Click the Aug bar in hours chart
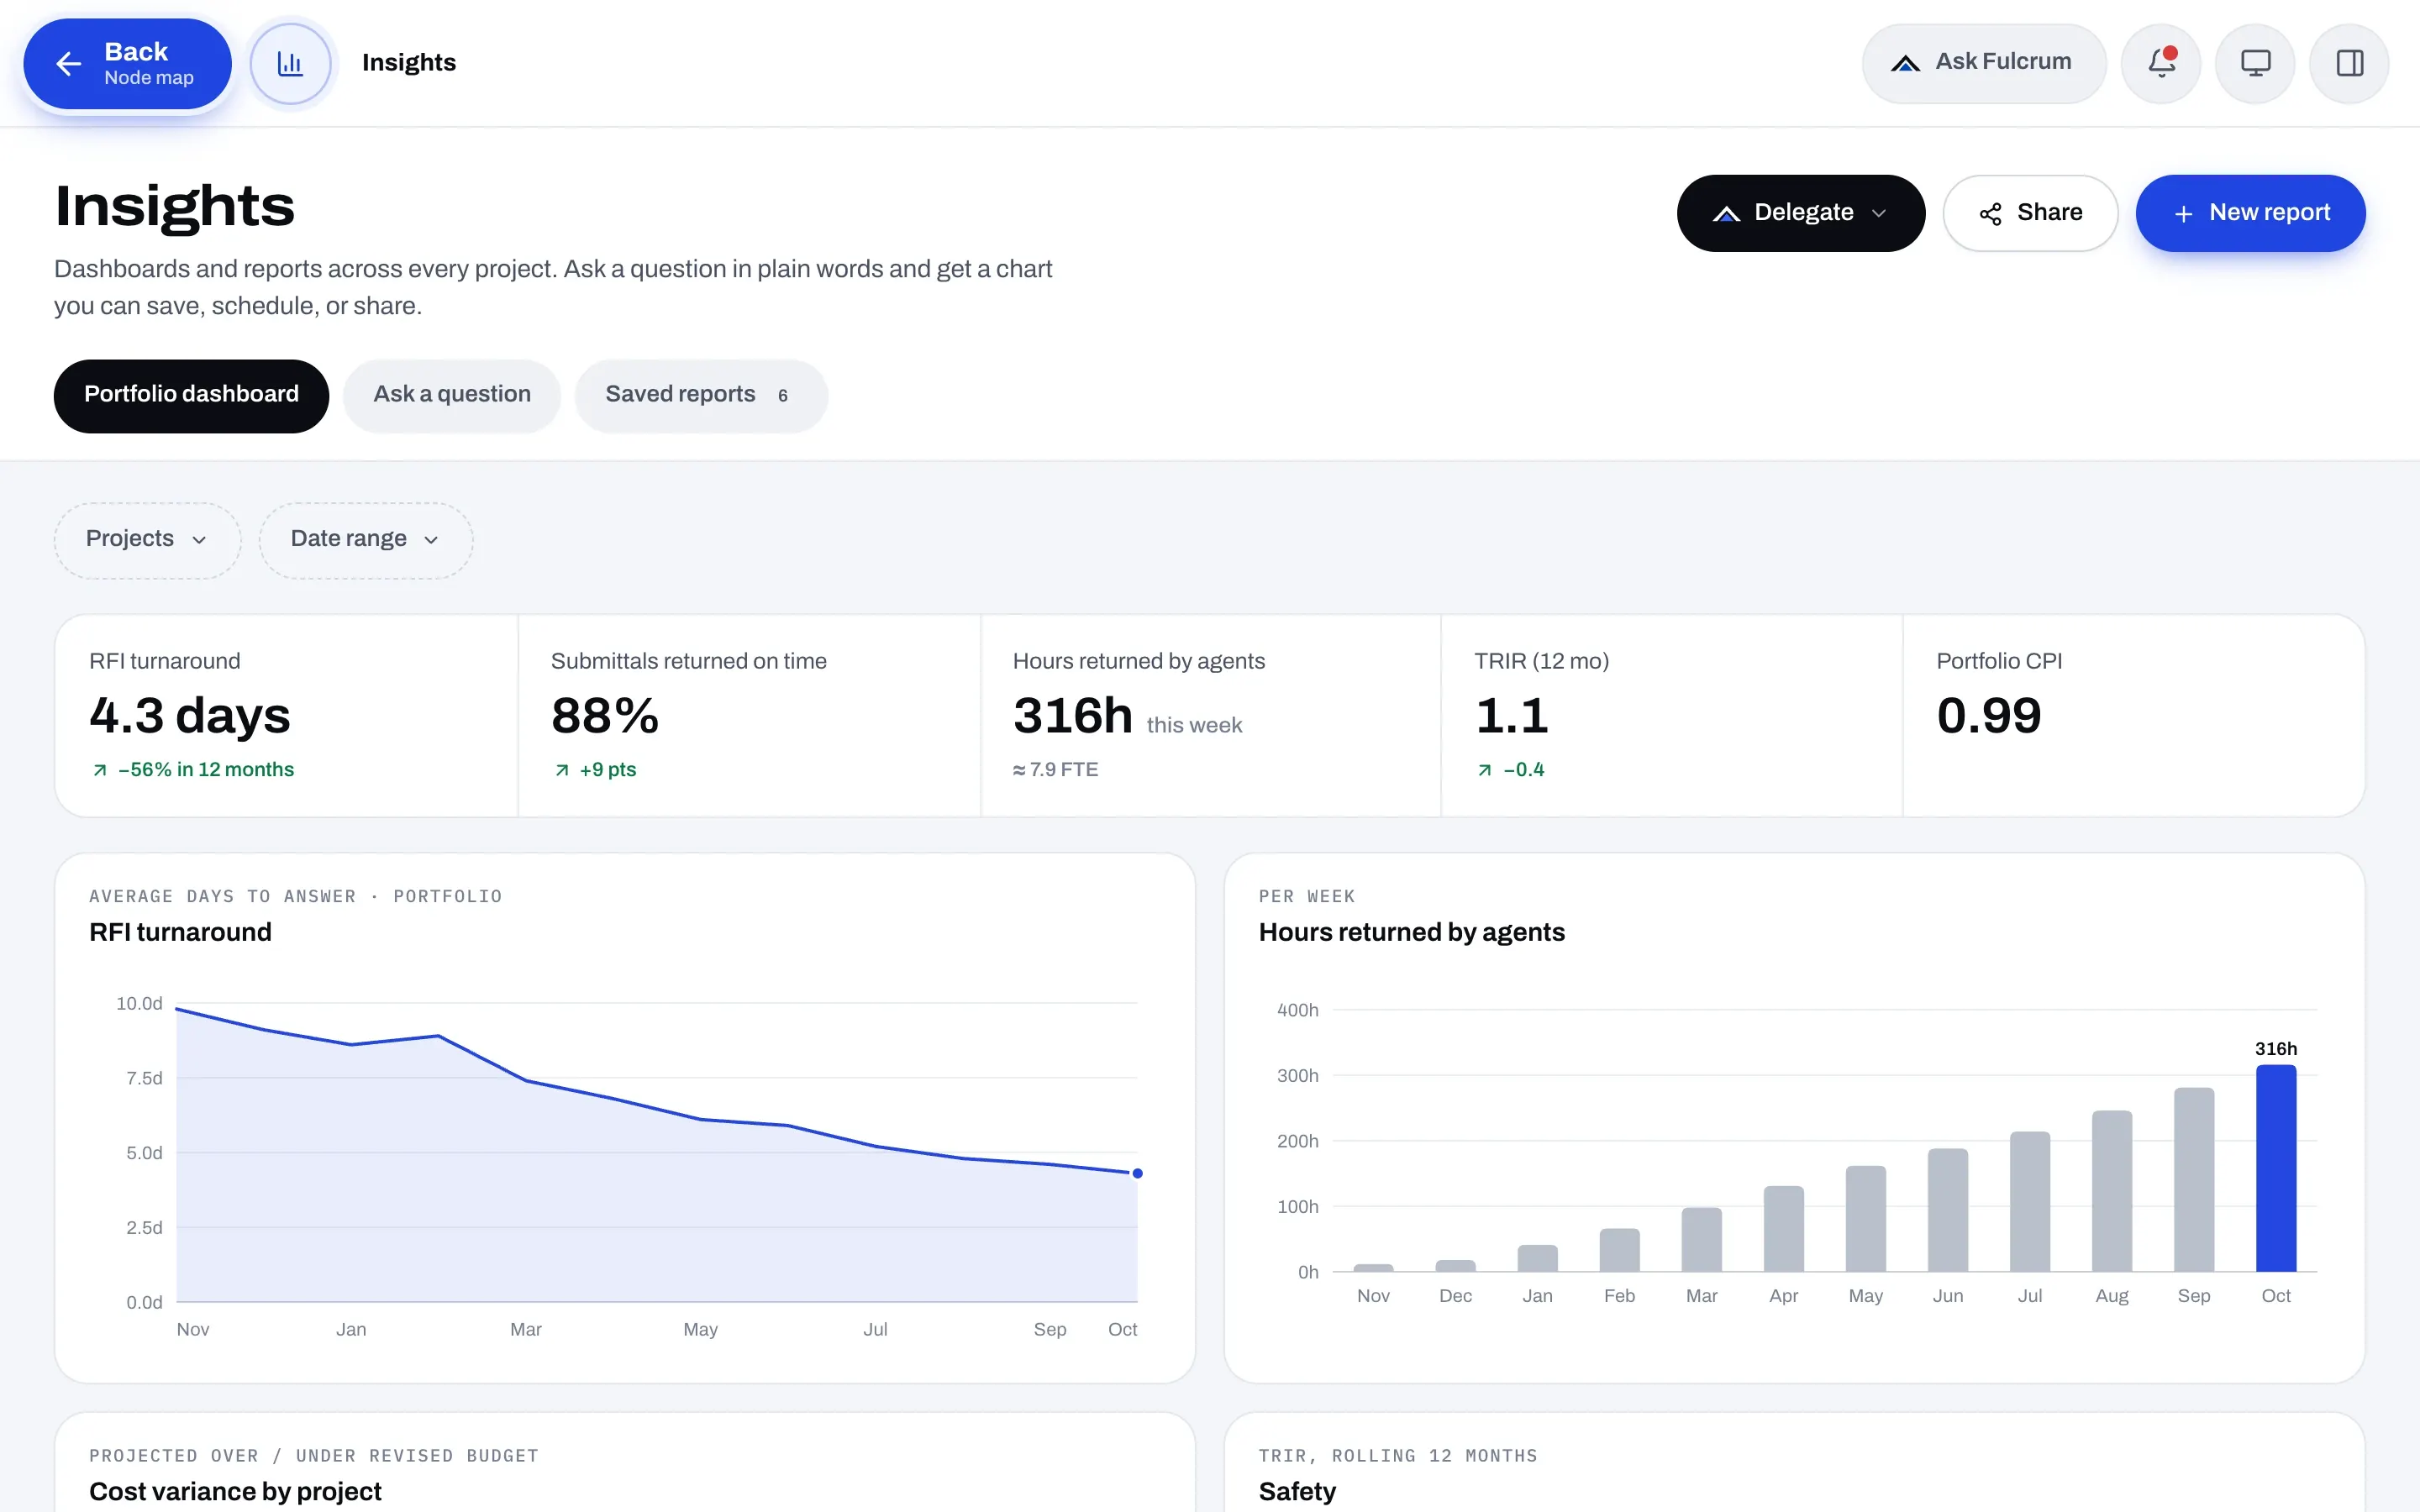This screenshot has height=1512, width=2420. tap(2112, 1191)
